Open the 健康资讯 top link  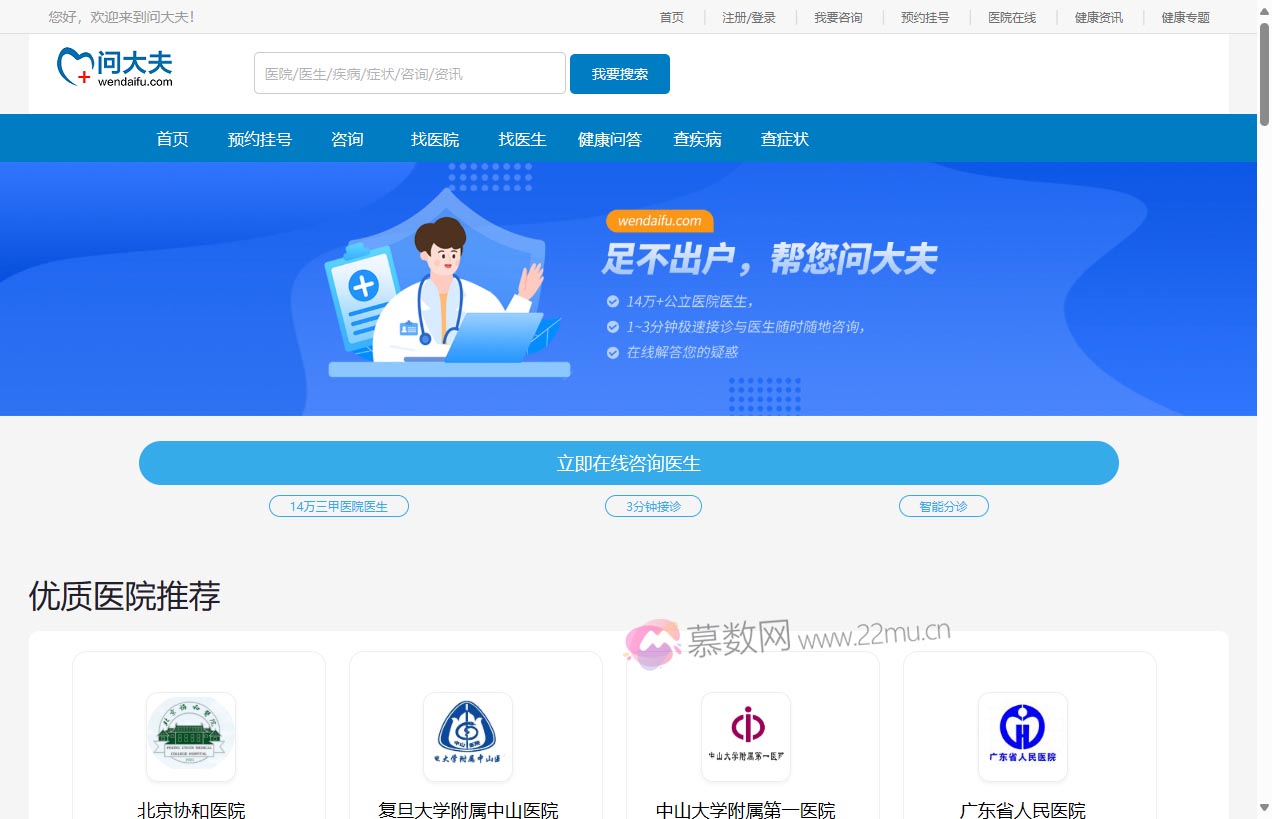coord(1098,17)
